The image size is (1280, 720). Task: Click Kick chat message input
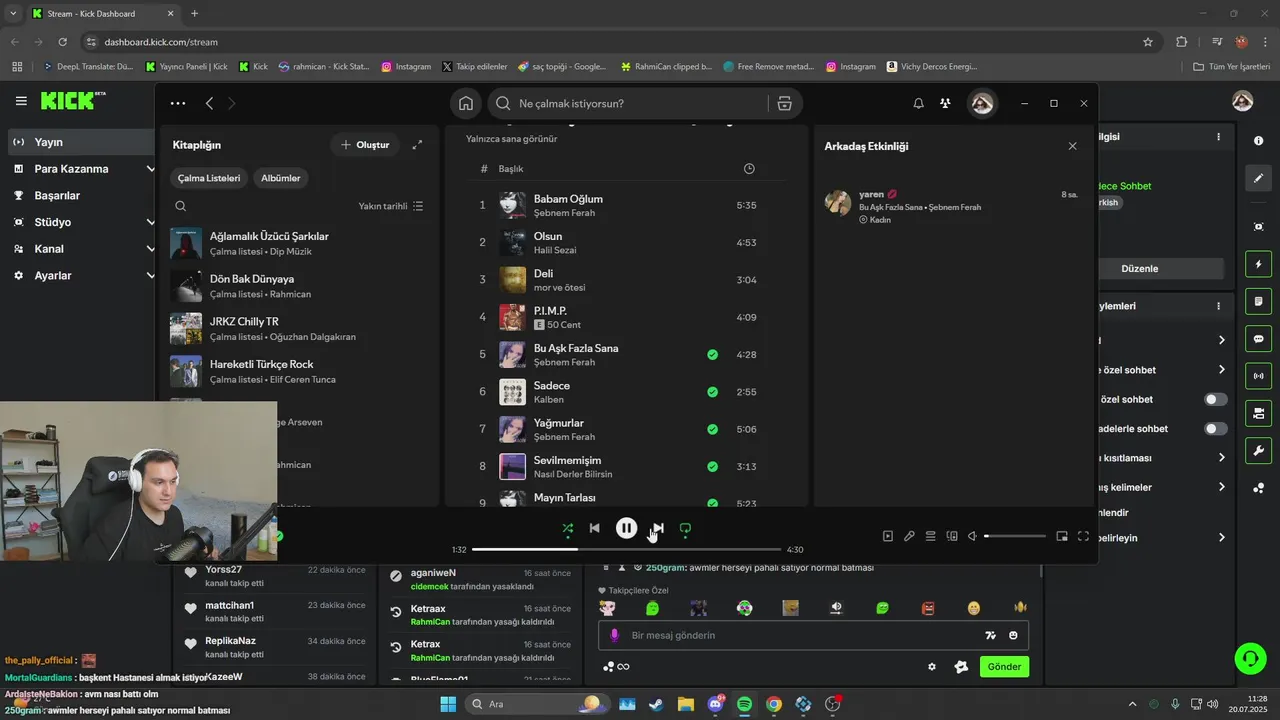tap(800, 635)
